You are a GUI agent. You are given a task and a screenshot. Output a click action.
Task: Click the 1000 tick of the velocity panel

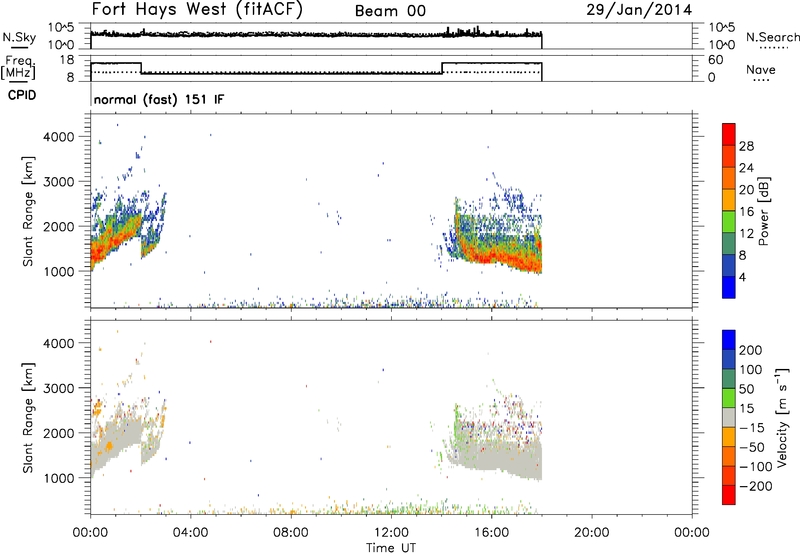59,478
